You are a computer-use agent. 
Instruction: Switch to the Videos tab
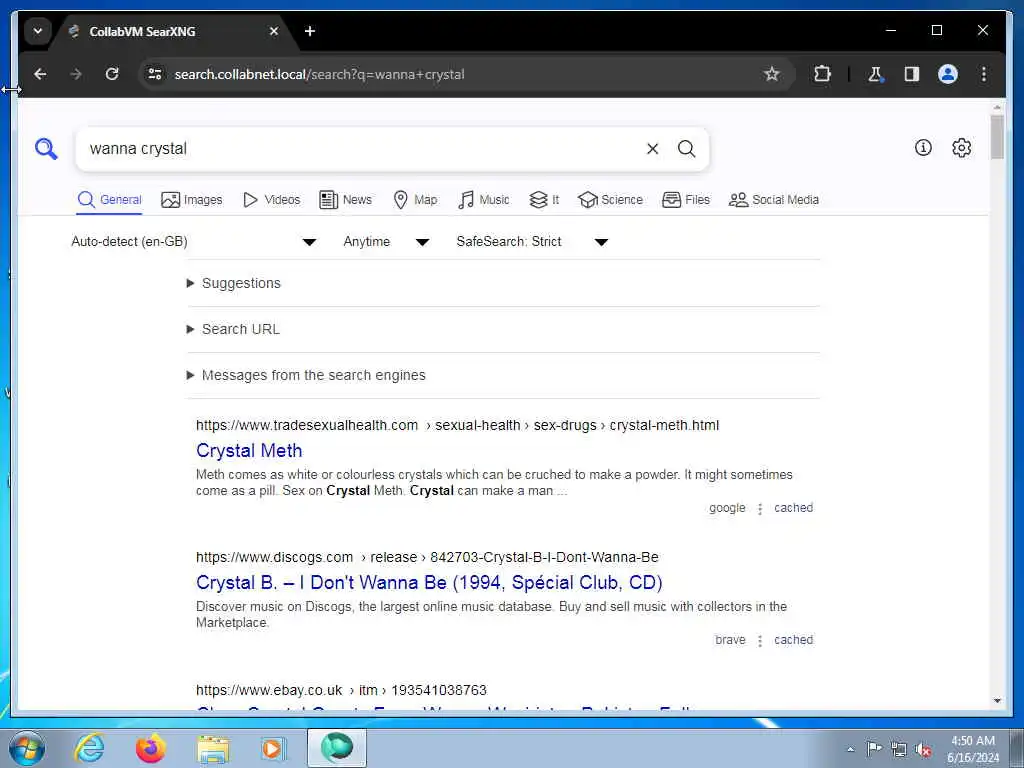tap(272, 200)
